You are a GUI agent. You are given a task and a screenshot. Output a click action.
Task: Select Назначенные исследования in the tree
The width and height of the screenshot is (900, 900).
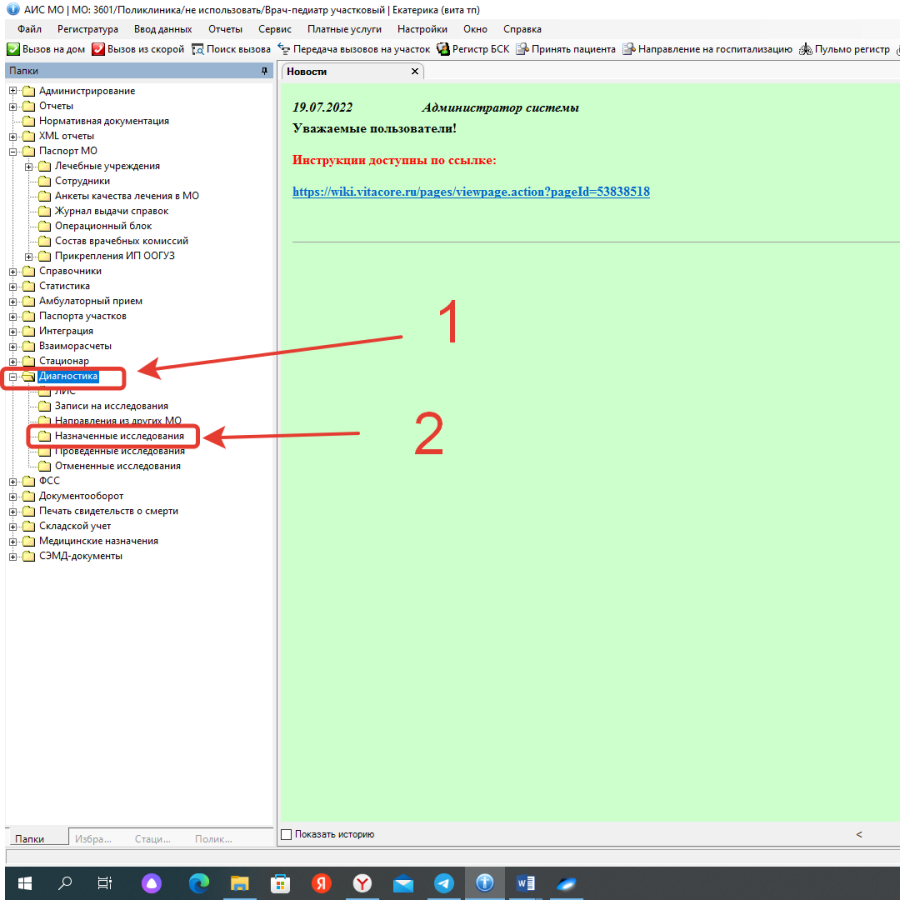[x=119, y=436]
